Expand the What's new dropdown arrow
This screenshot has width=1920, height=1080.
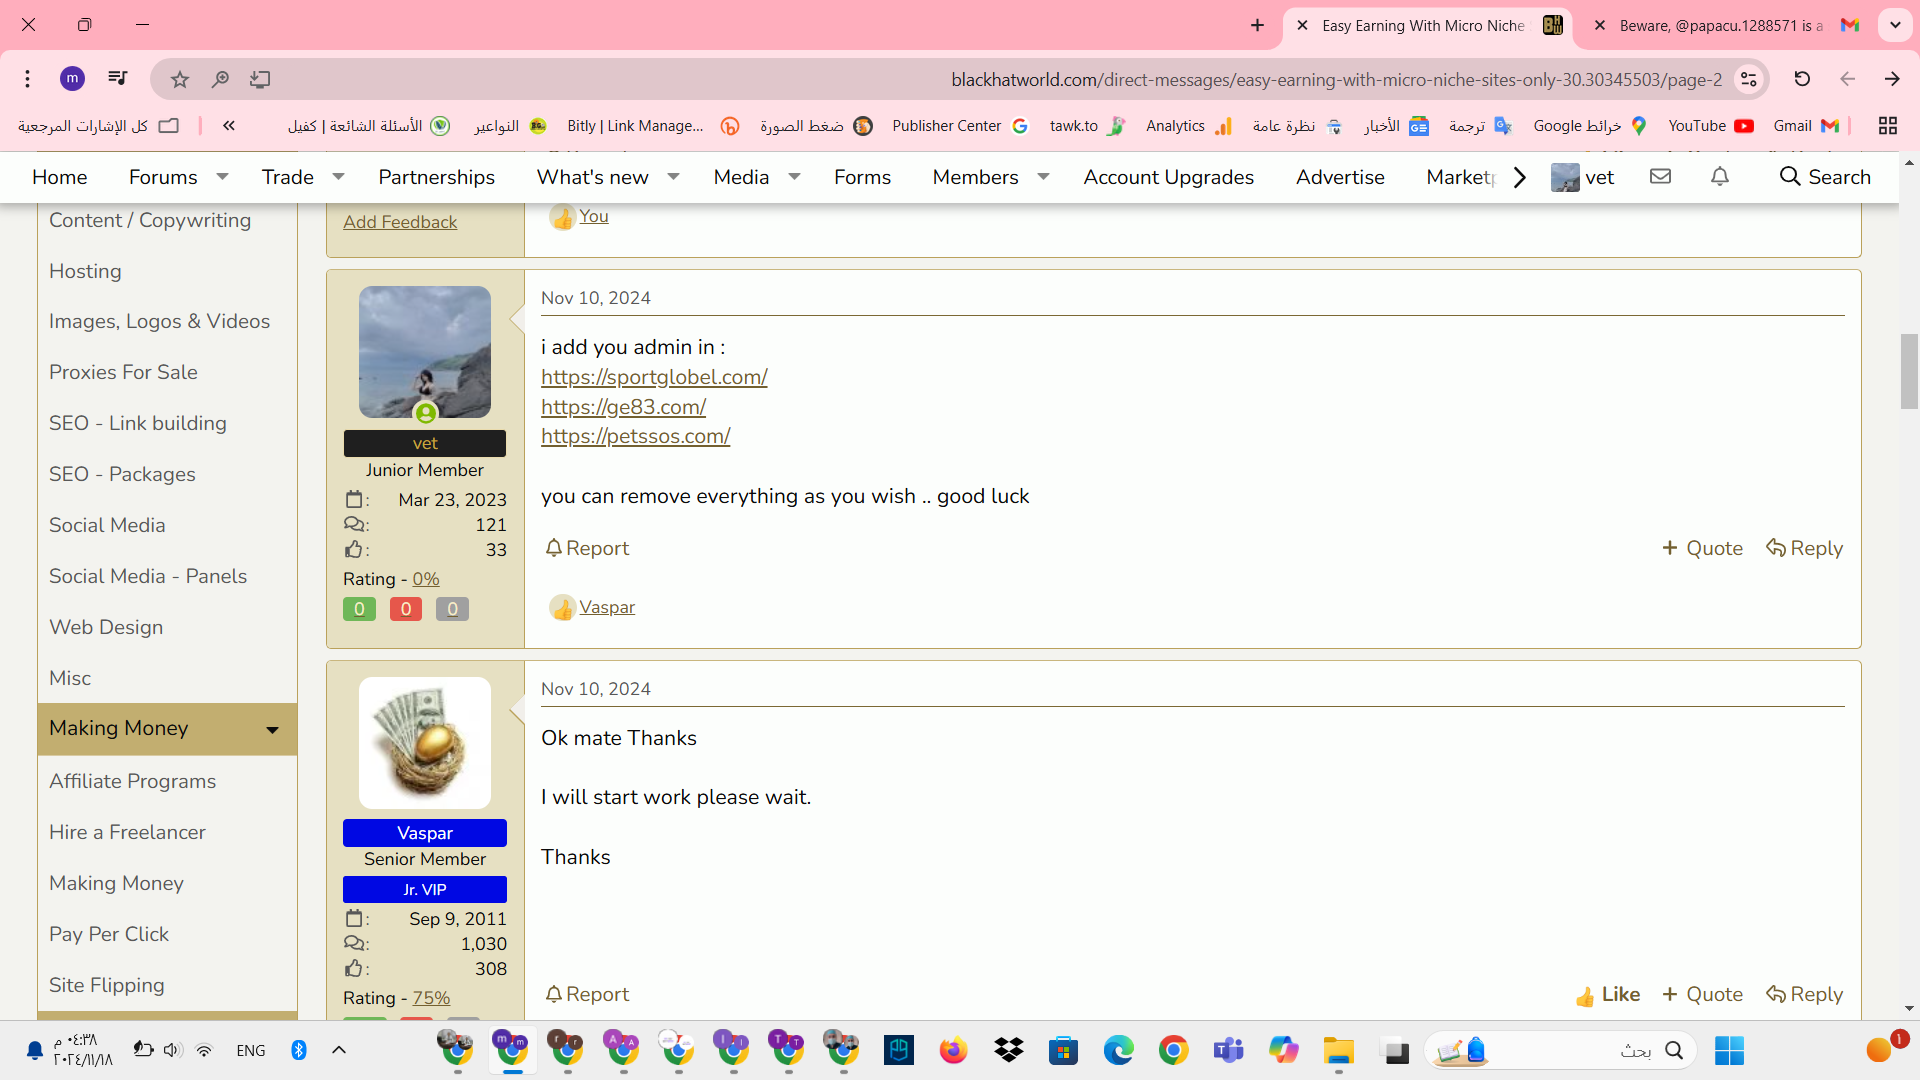pyautogui.click(x=674, y=177)
